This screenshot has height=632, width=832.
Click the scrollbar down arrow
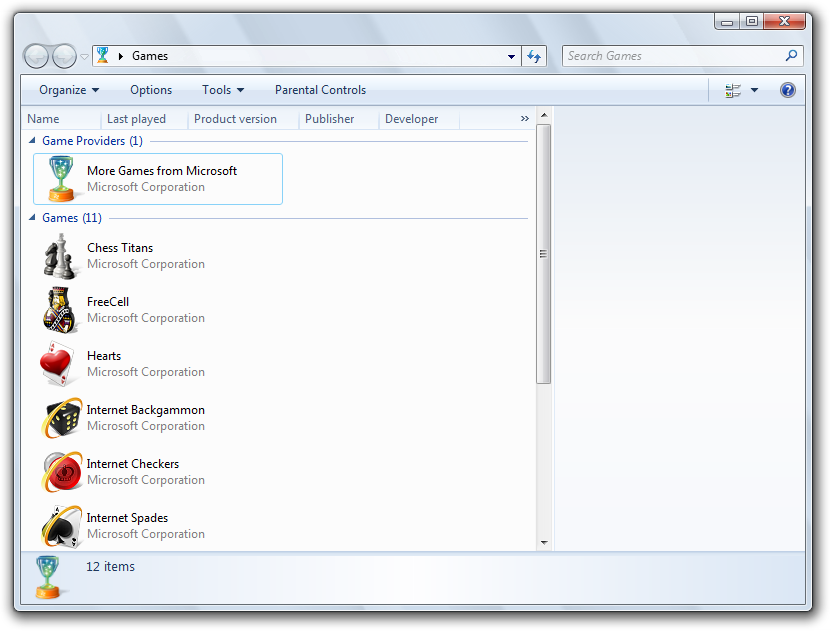(x=544, y=542)
